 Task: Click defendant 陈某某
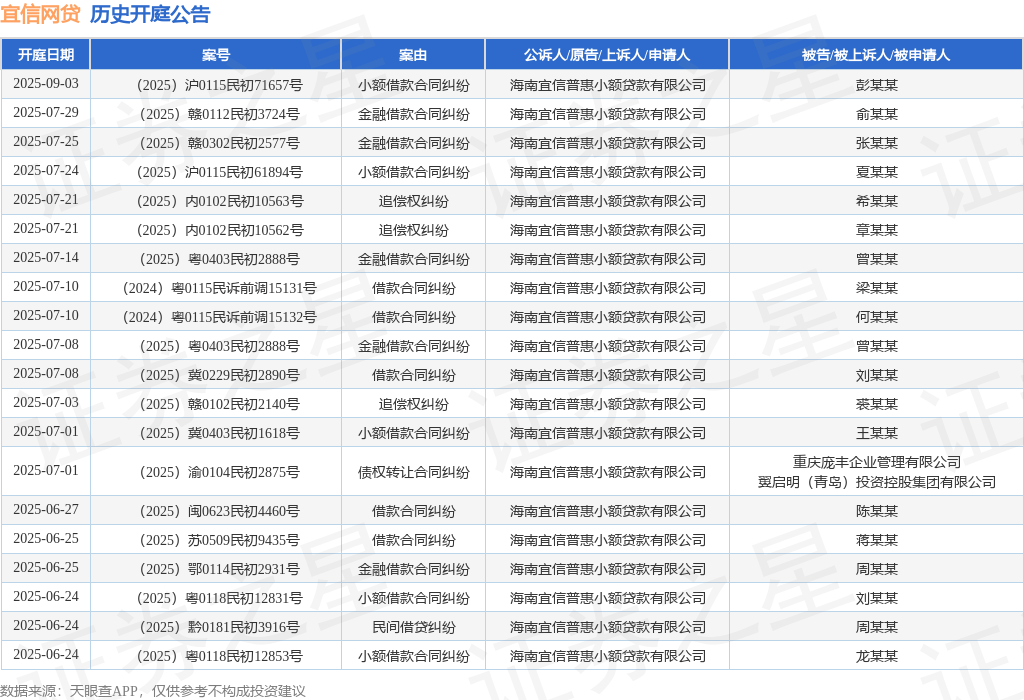(x=876, y=511)
